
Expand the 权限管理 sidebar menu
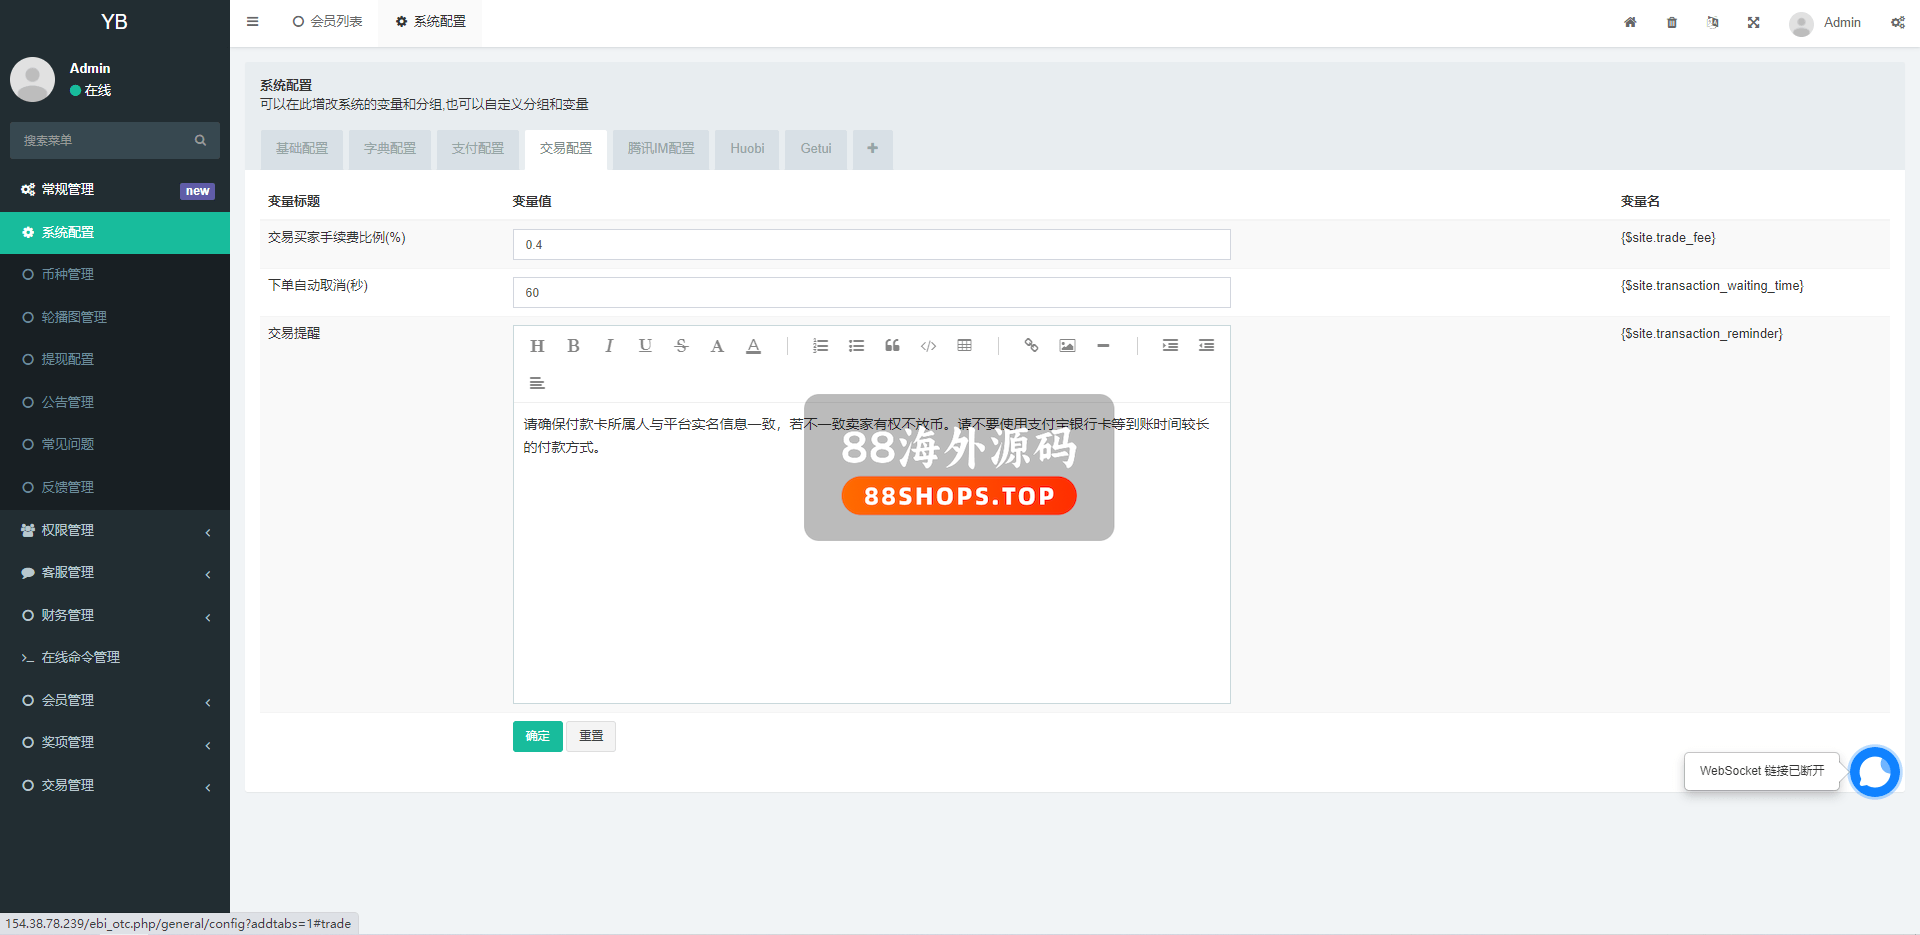point(115,530)
